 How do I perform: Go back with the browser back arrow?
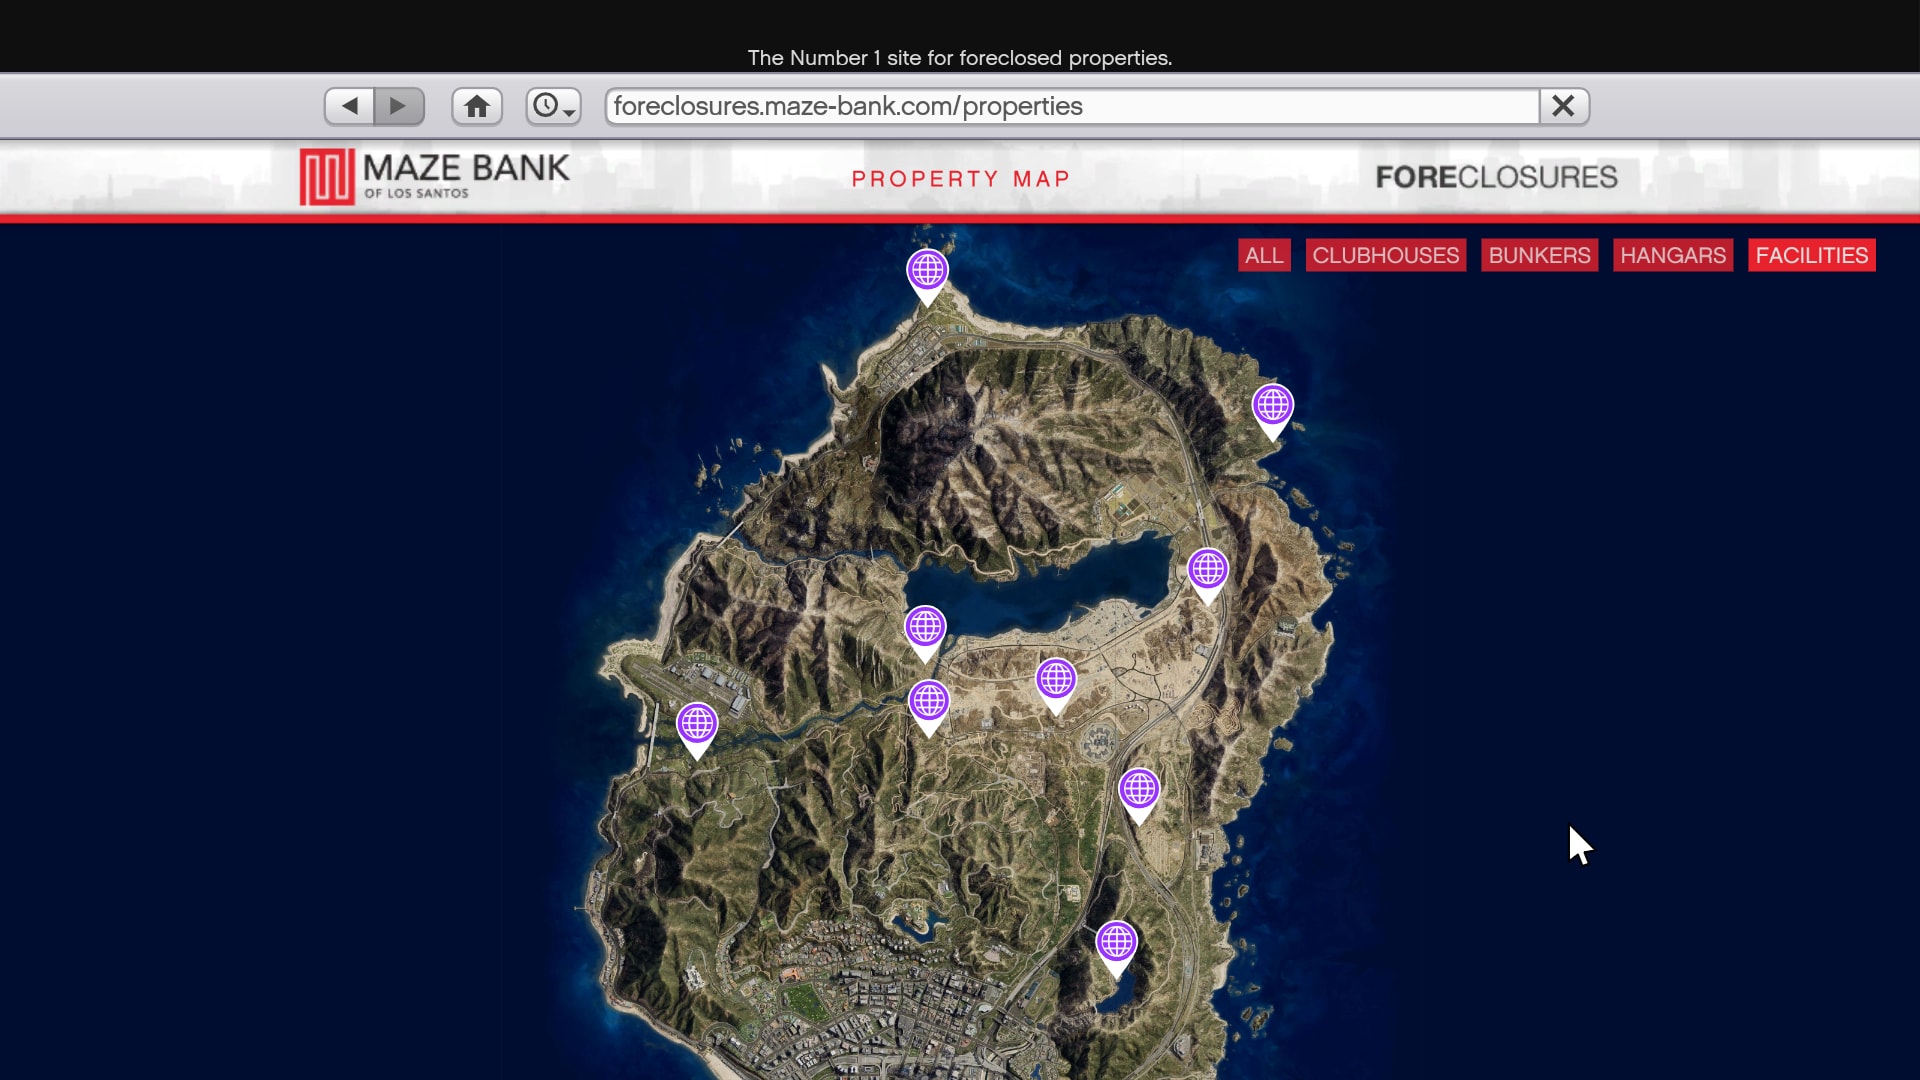coord(349,106)
